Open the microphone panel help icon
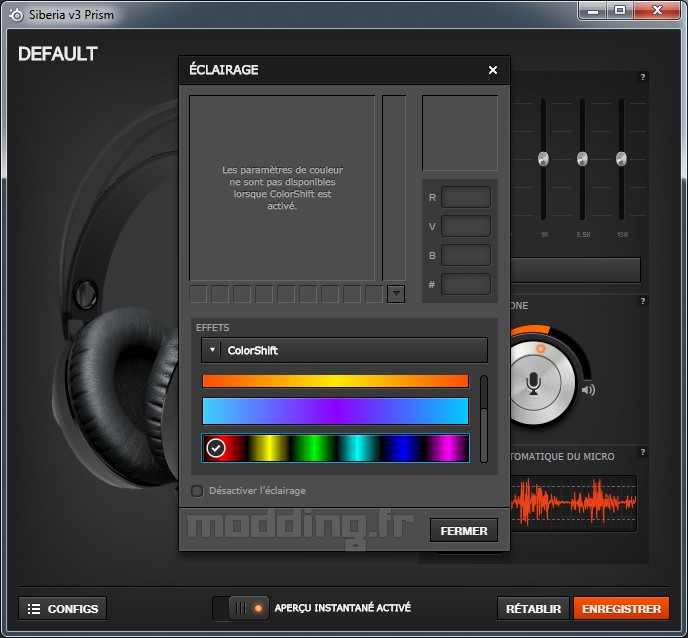 642,301
